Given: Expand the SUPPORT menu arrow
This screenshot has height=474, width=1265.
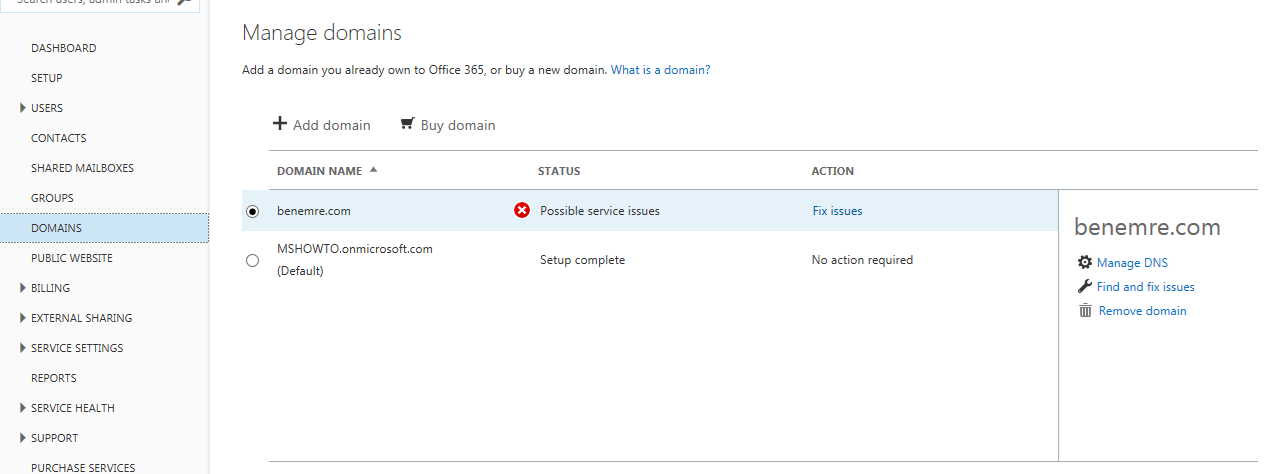Looking at the screenshot, I should (x=23, y=438).
